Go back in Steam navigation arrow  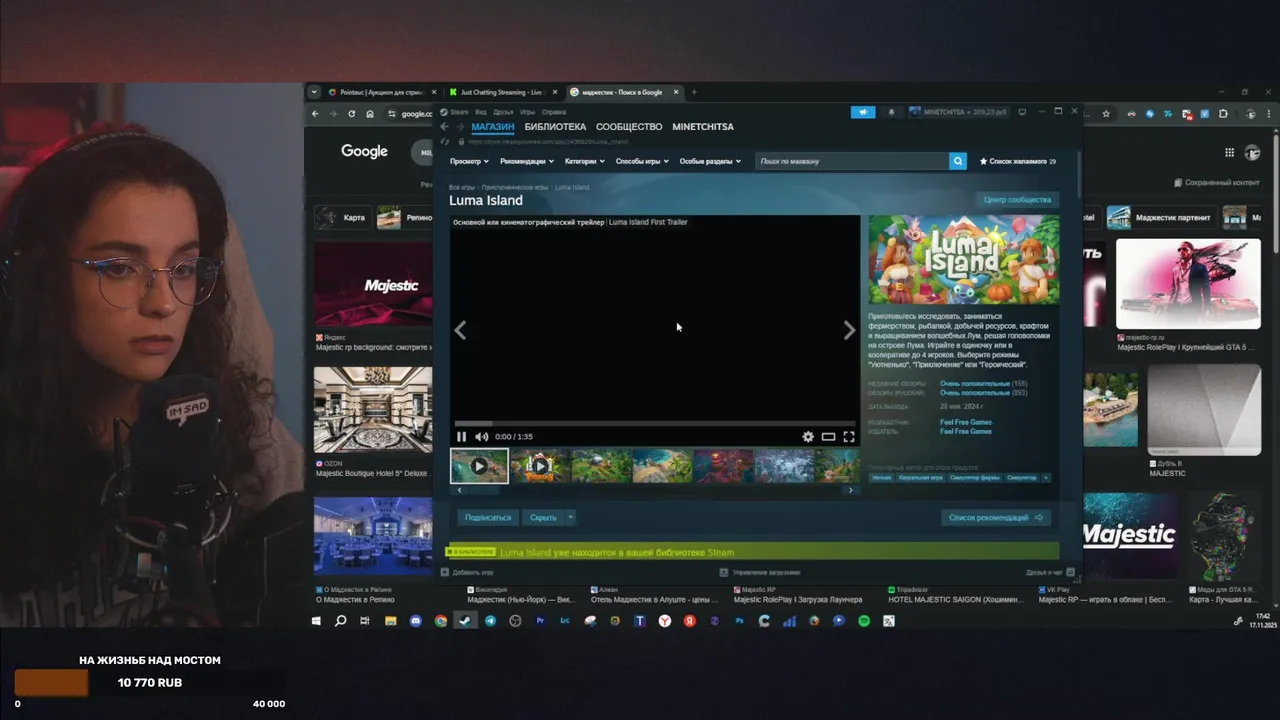point(445,127)
